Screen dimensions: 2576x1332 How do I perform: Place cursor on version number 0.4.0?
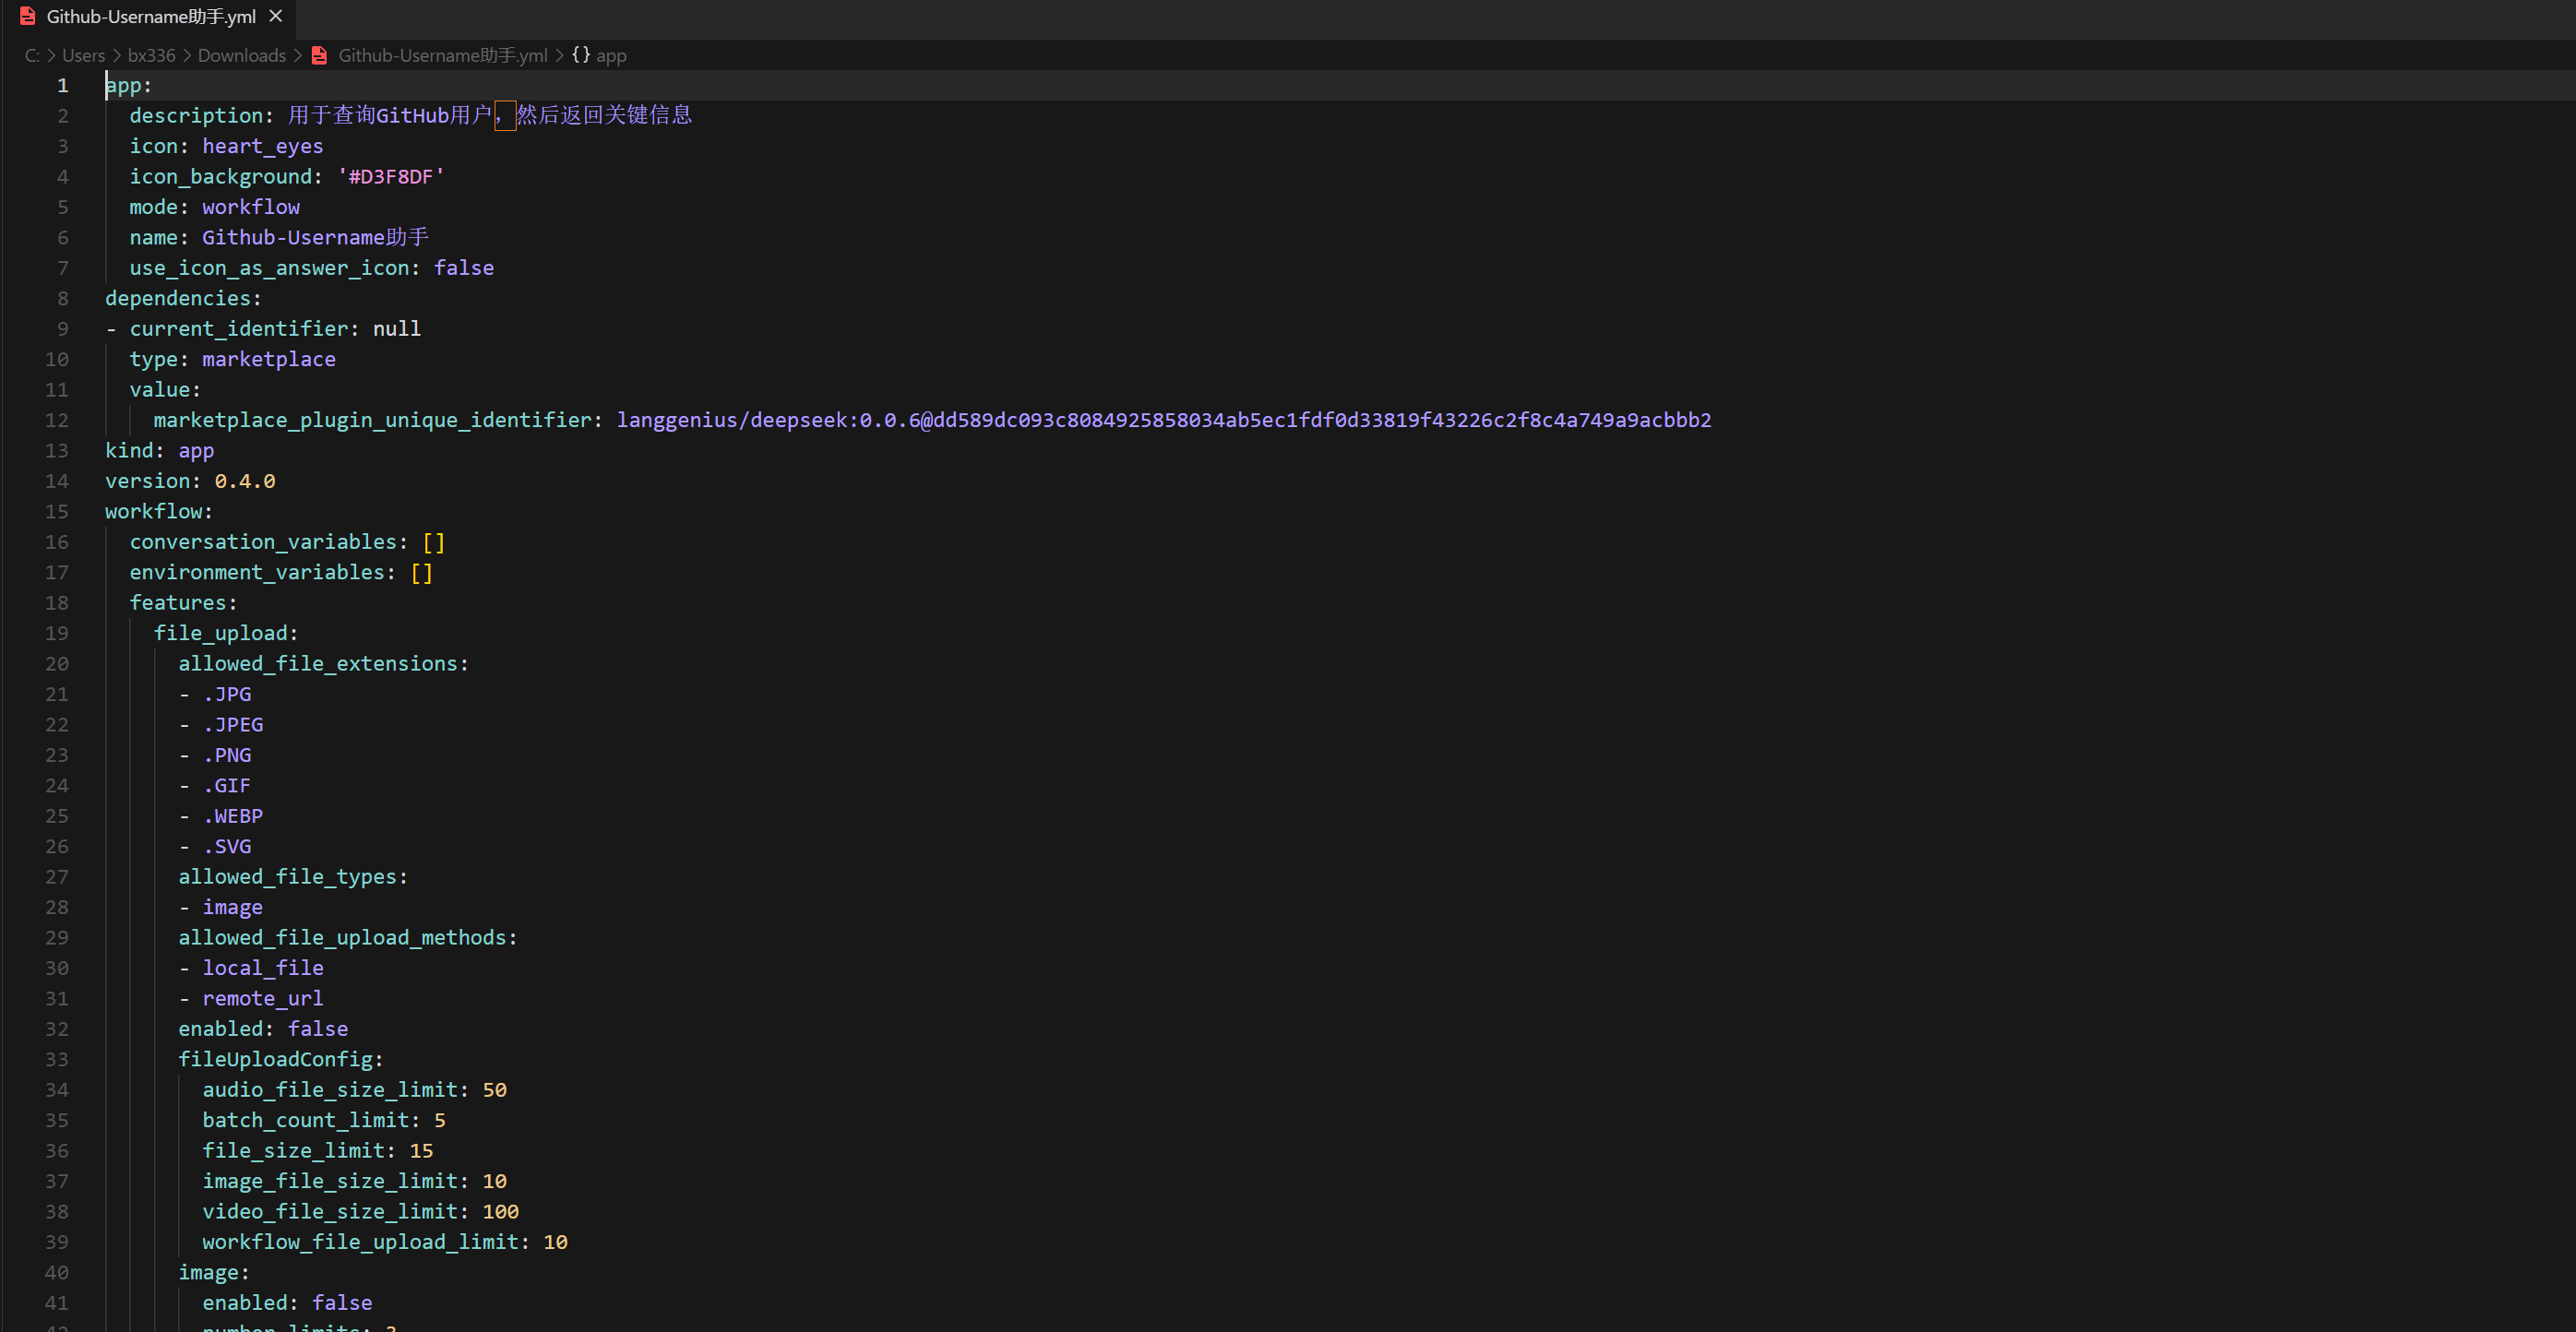[x=244, y=481]
